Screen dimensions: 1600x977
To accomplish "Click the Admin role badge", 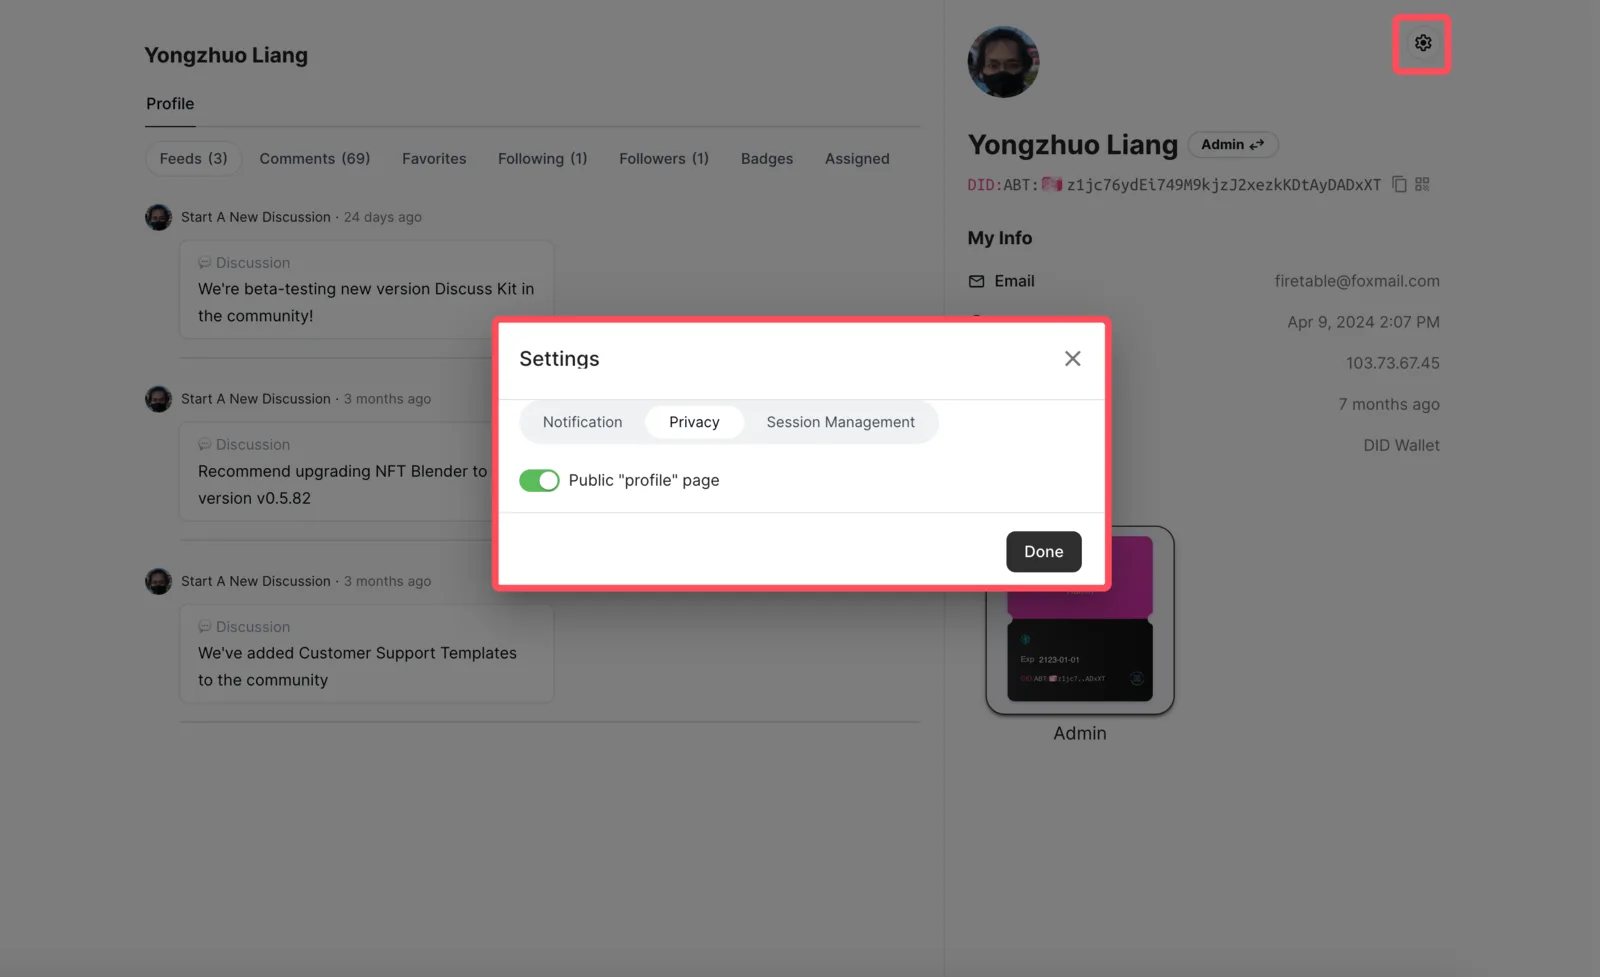I will click(x=1233, y=144).
